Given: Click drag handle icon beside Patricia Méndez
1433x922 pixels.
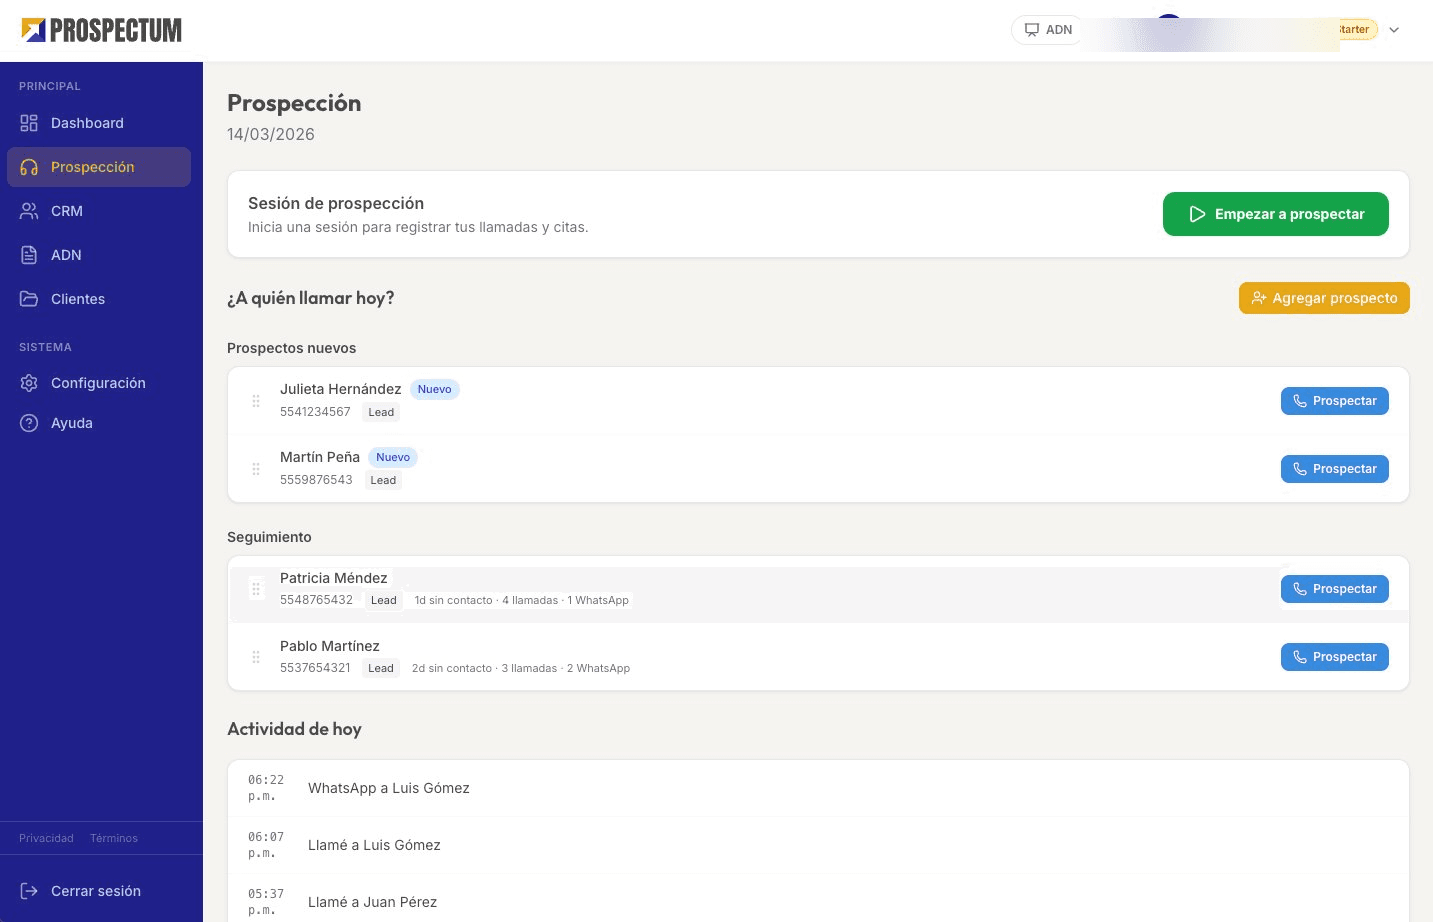Looking at the screenshot, I should (x=256, y=589).
